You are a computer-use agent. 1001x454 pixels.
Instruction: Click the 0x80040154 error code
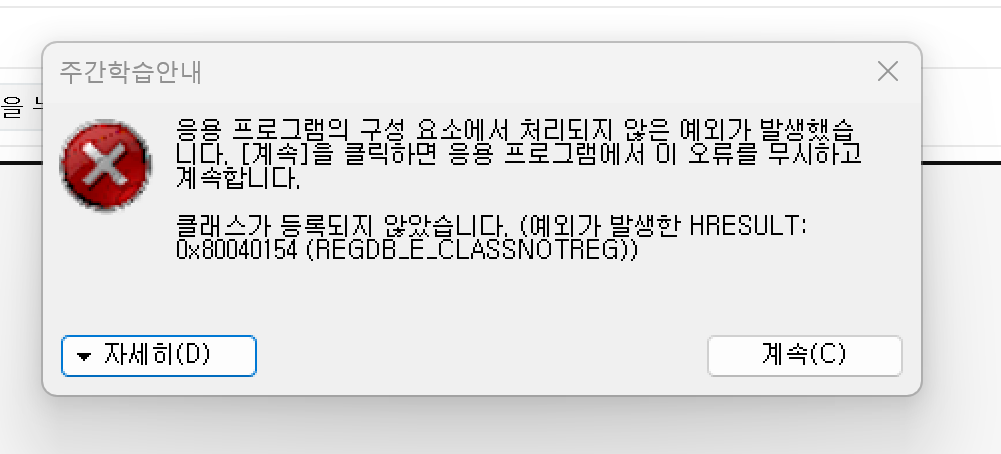[236, 250]
